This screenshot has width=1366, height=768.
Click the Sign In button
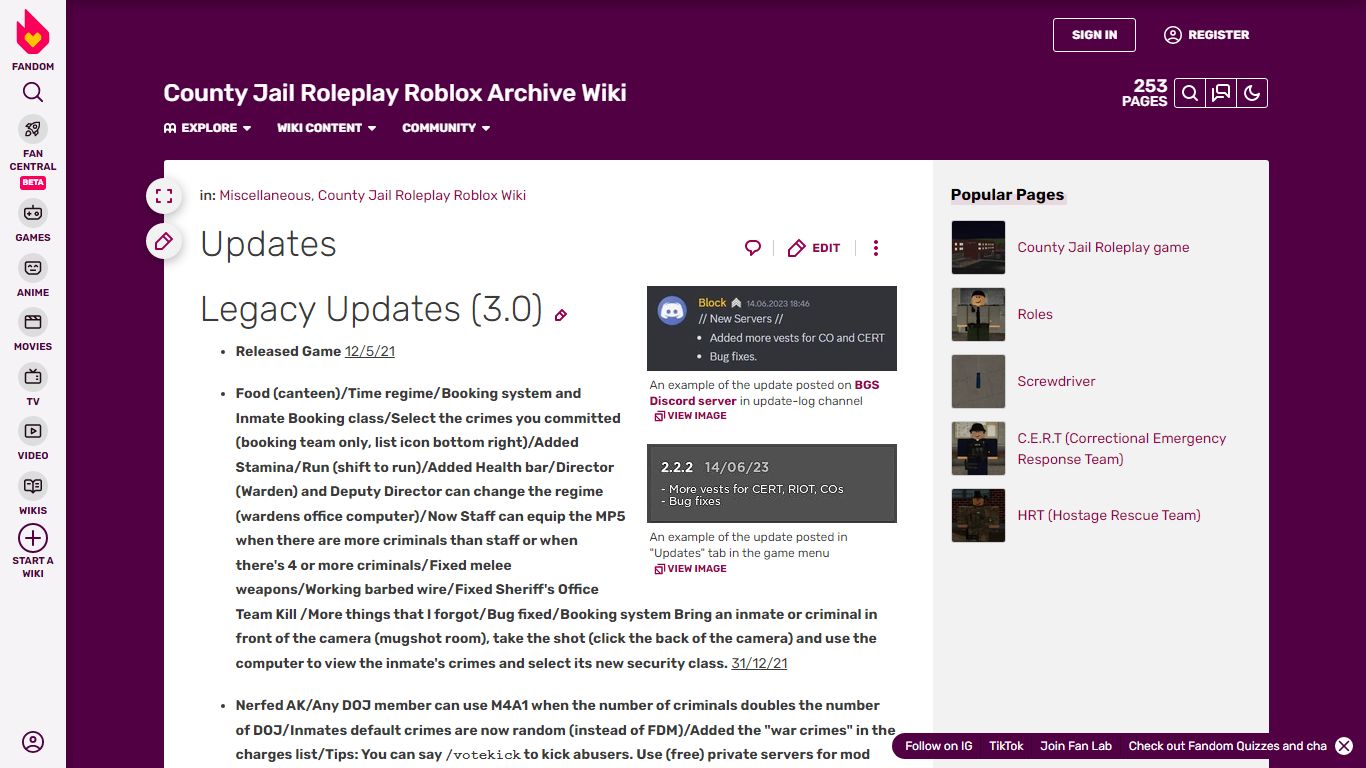(x=1094, y=35)
